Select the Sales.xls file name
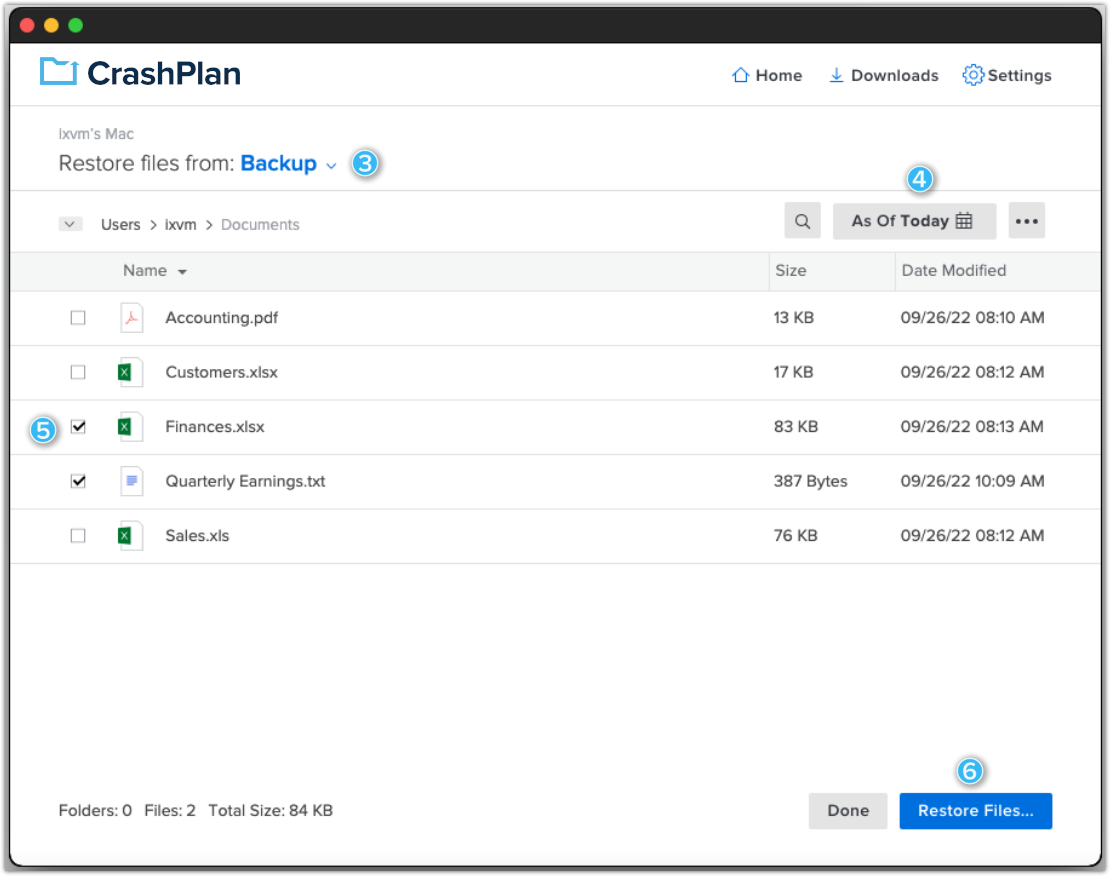The height and width of the screenshot is (876, 1110). coord(197,536)
